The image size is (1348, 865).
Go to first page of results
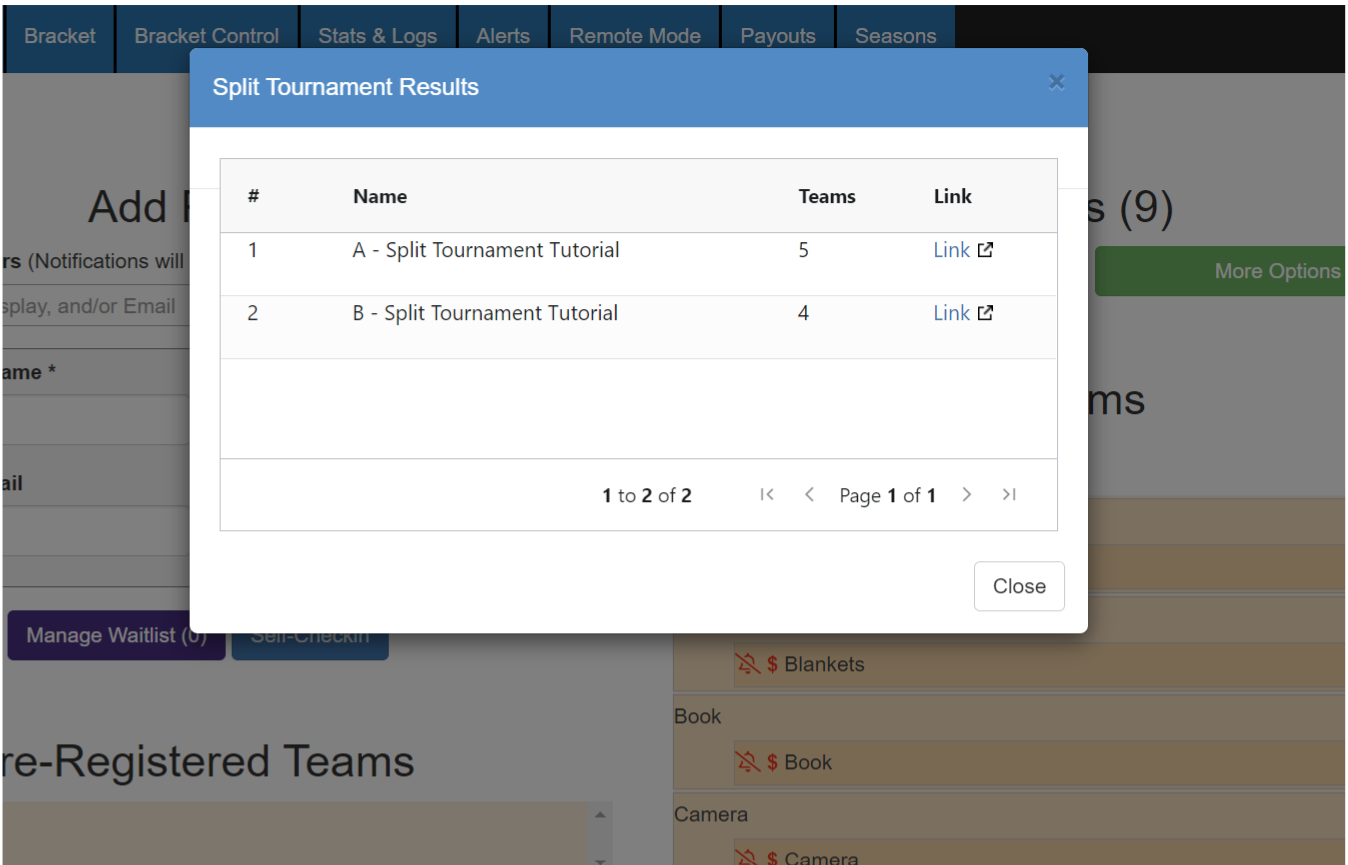point(767,494)
